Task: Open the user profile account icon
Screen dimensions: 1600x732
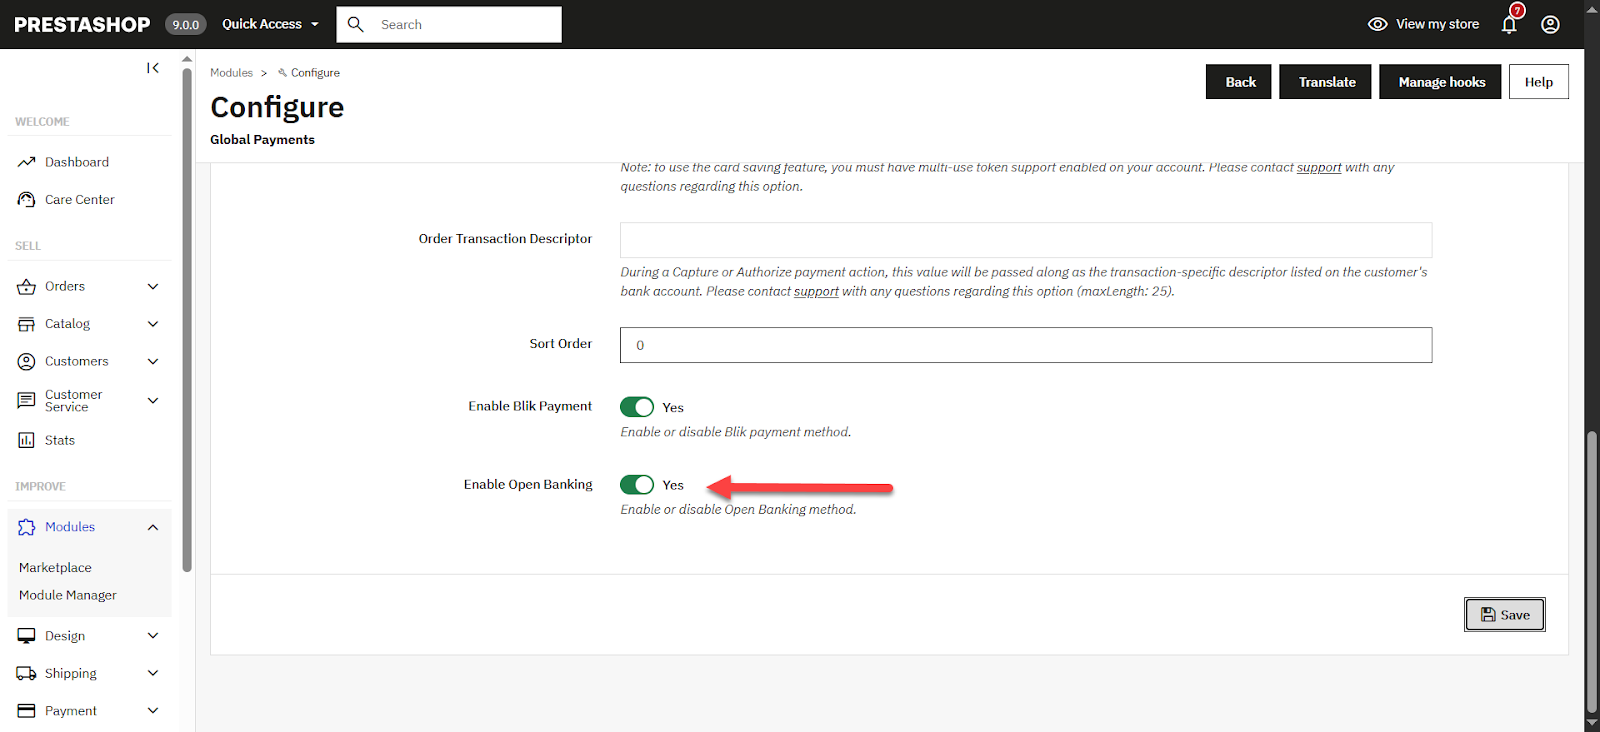Action: click(1550, 24)
